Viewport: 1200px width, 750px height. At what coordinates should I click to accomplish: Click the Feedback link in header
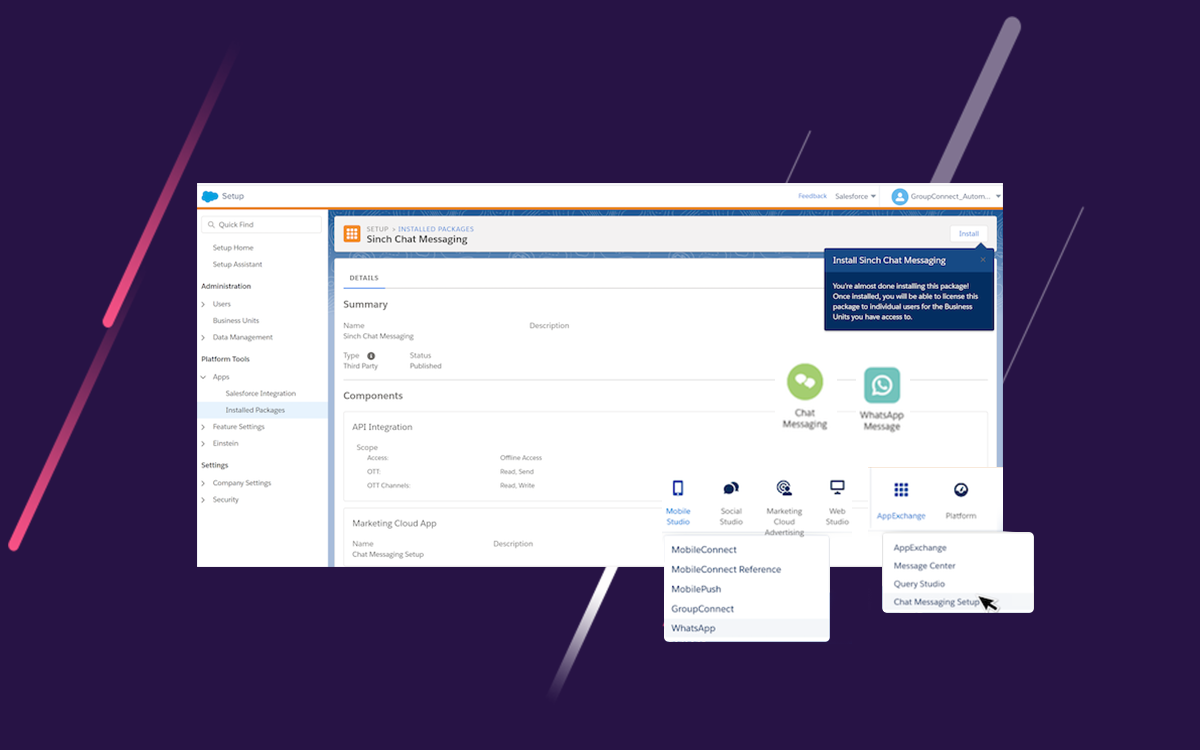pyautogui.click(x=812, y=196)
